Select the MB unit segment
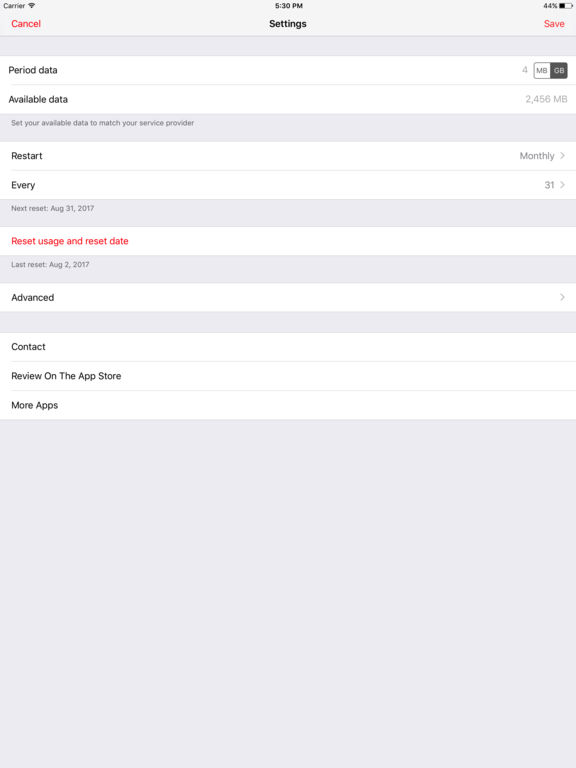 coord(542,71)
